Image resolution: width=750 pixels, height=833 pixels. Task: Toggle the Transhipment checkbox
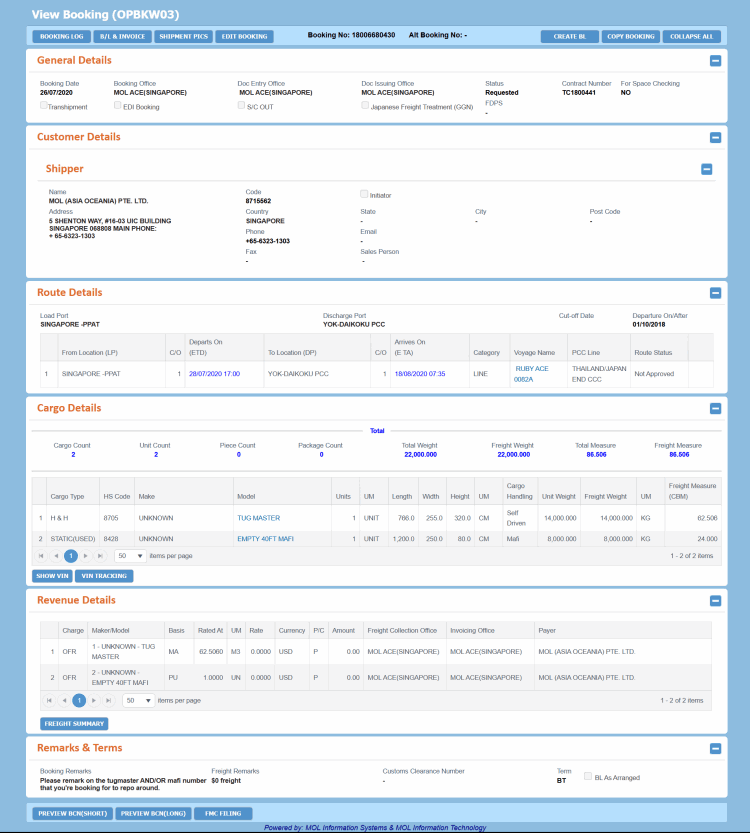44,105
